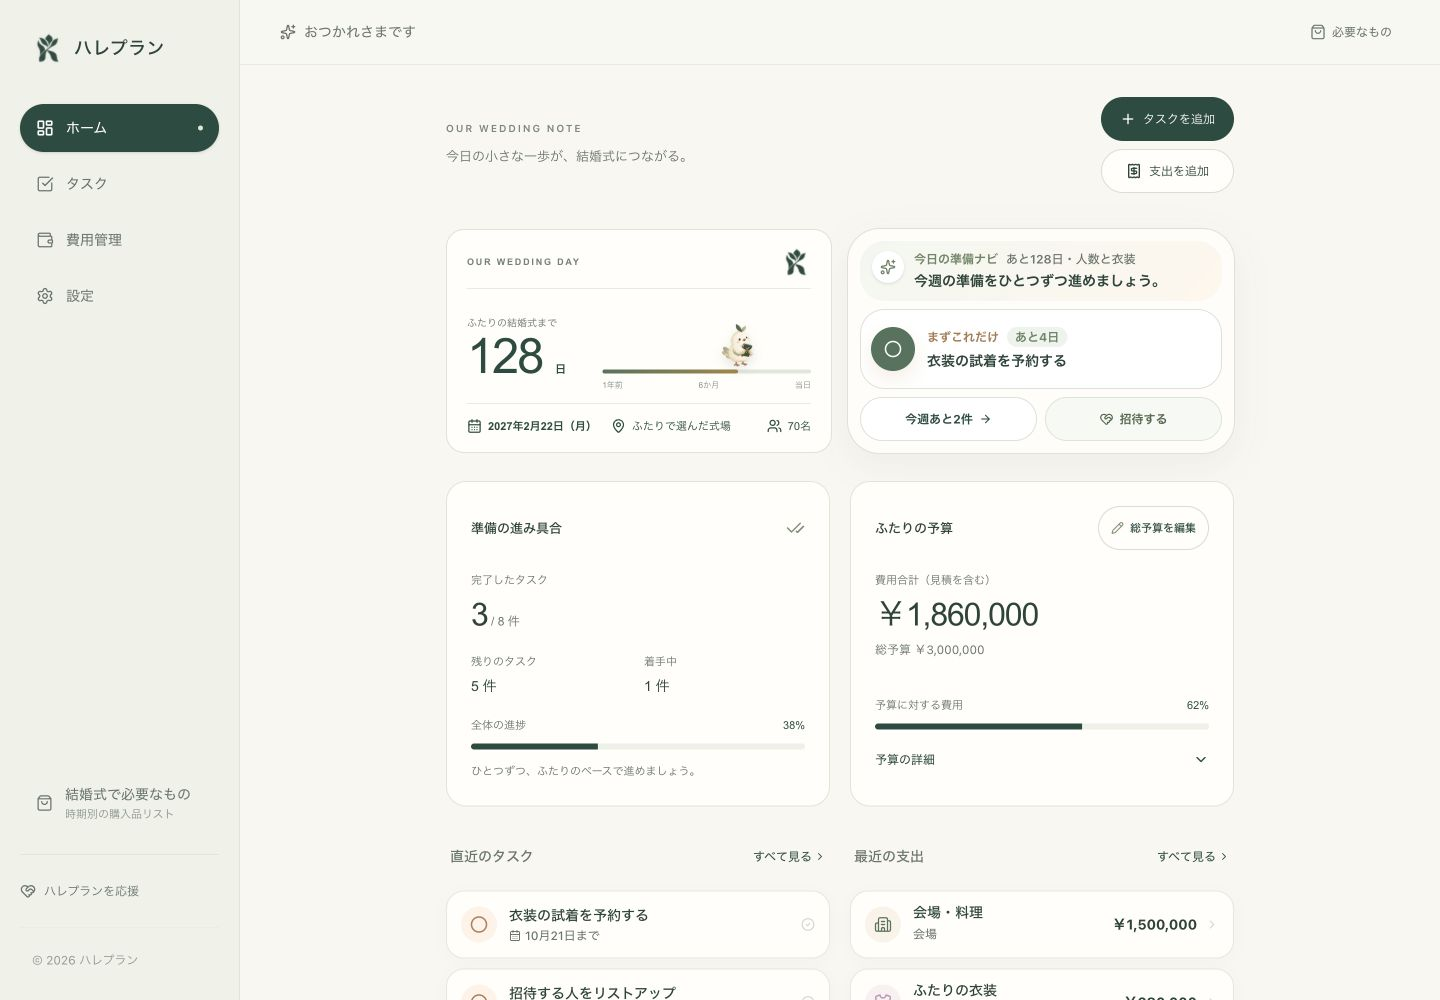Click ハレプランを応援 link in sidebar
The width and height of the screenshot is (1440, 1000).
tap(80, 891)
